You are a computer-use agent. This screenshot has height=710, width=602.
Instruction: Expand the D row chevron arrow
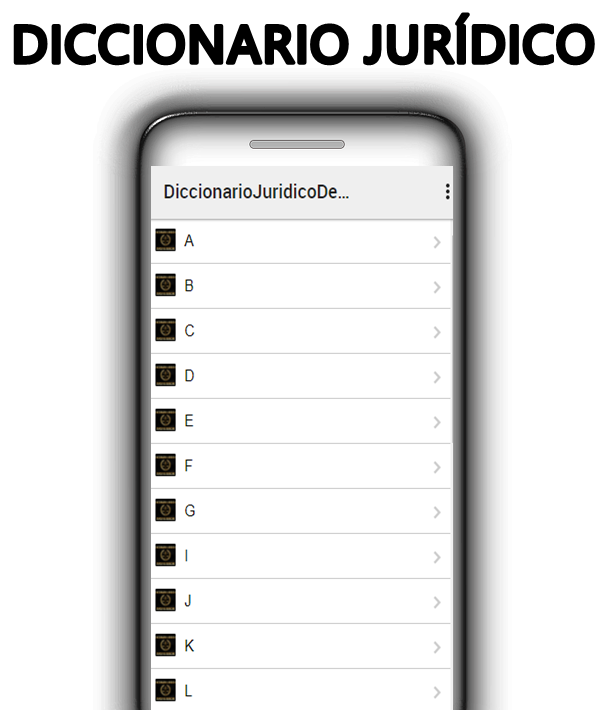point(437,377)
